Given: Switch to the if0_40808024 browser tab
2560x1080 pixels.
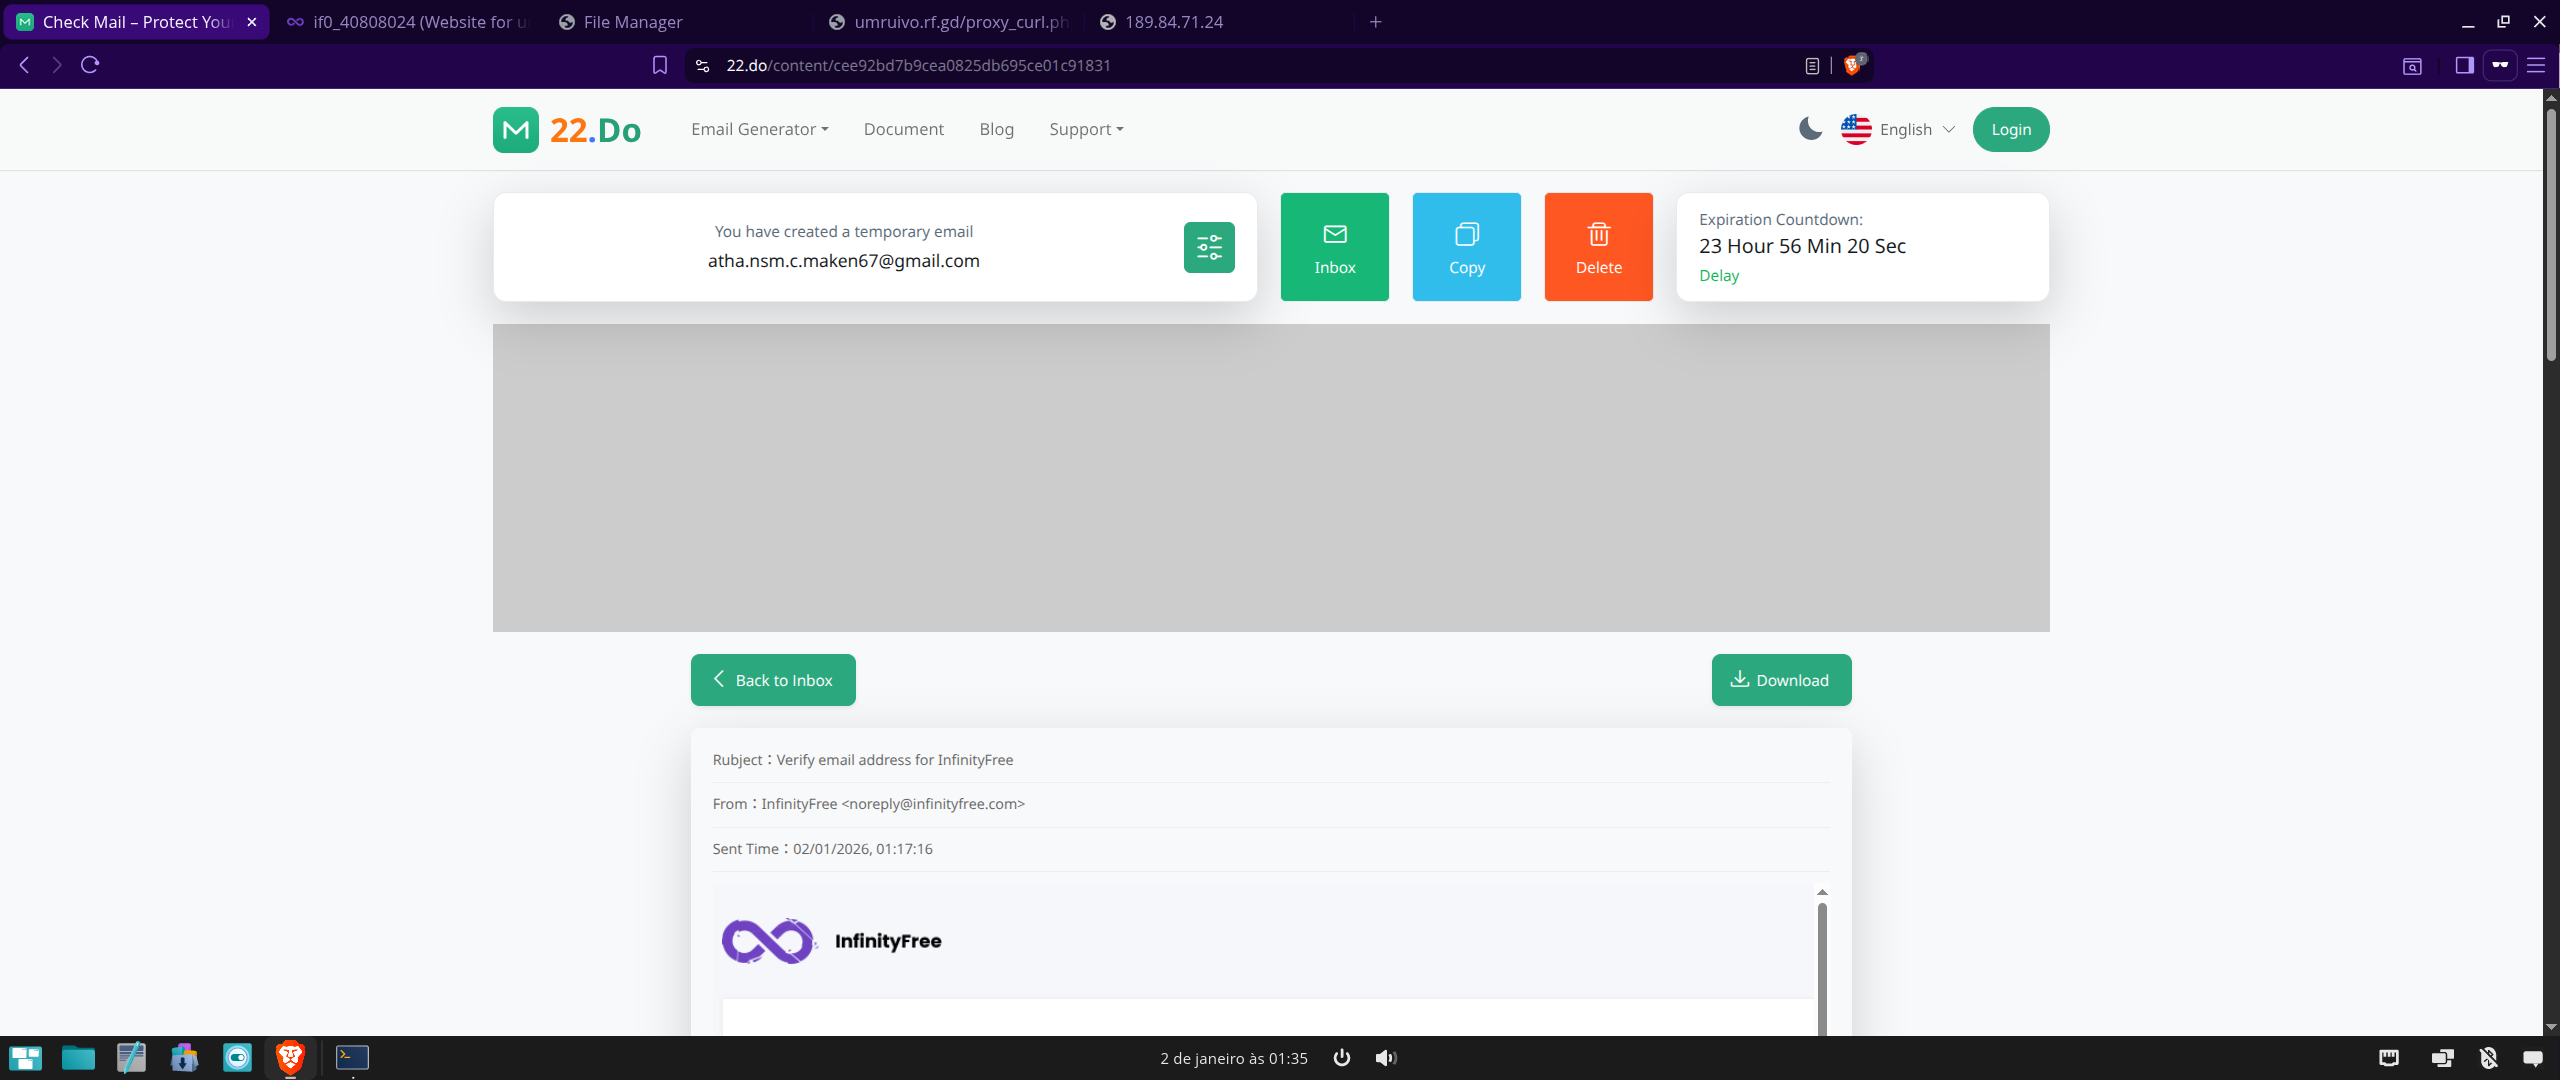Looking at the screenshot, I should 408,22.
